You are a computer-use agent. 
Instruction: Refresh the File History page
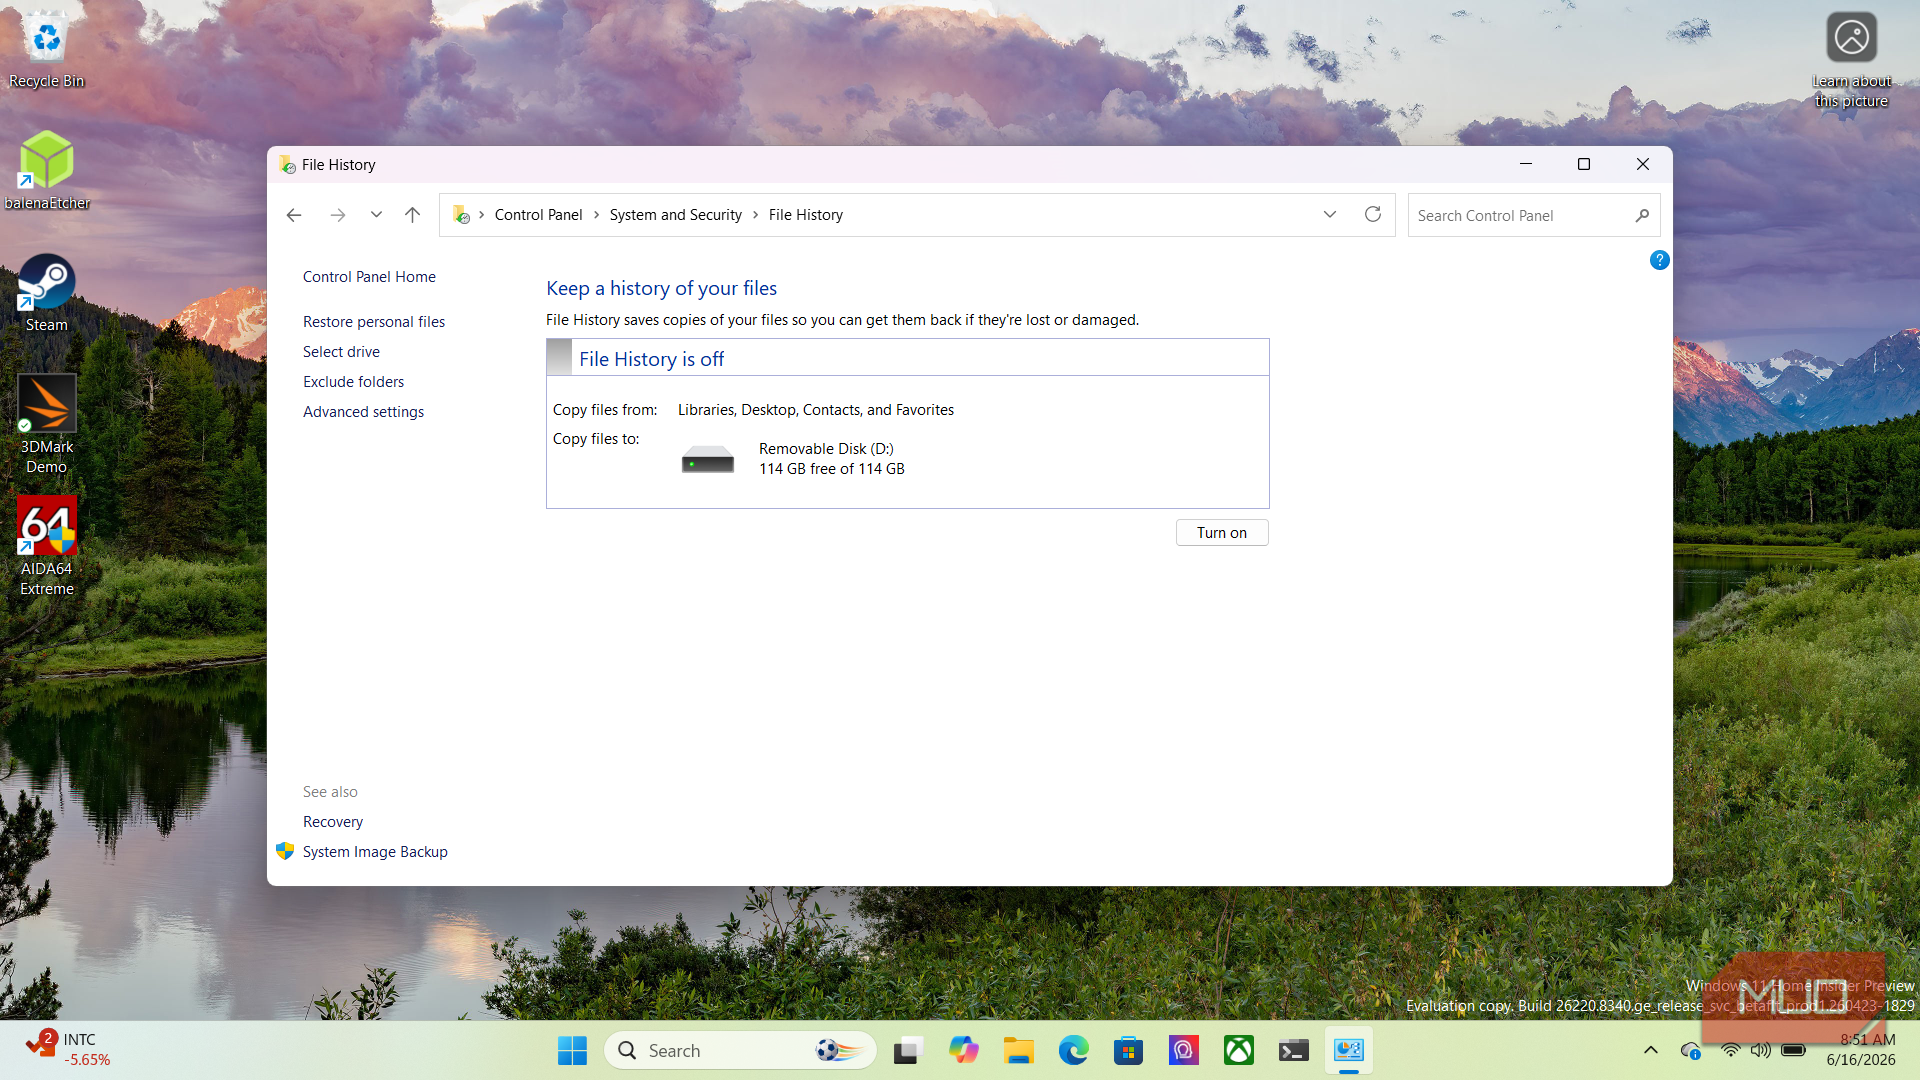pyautogui.click(x=1373, y=214)
